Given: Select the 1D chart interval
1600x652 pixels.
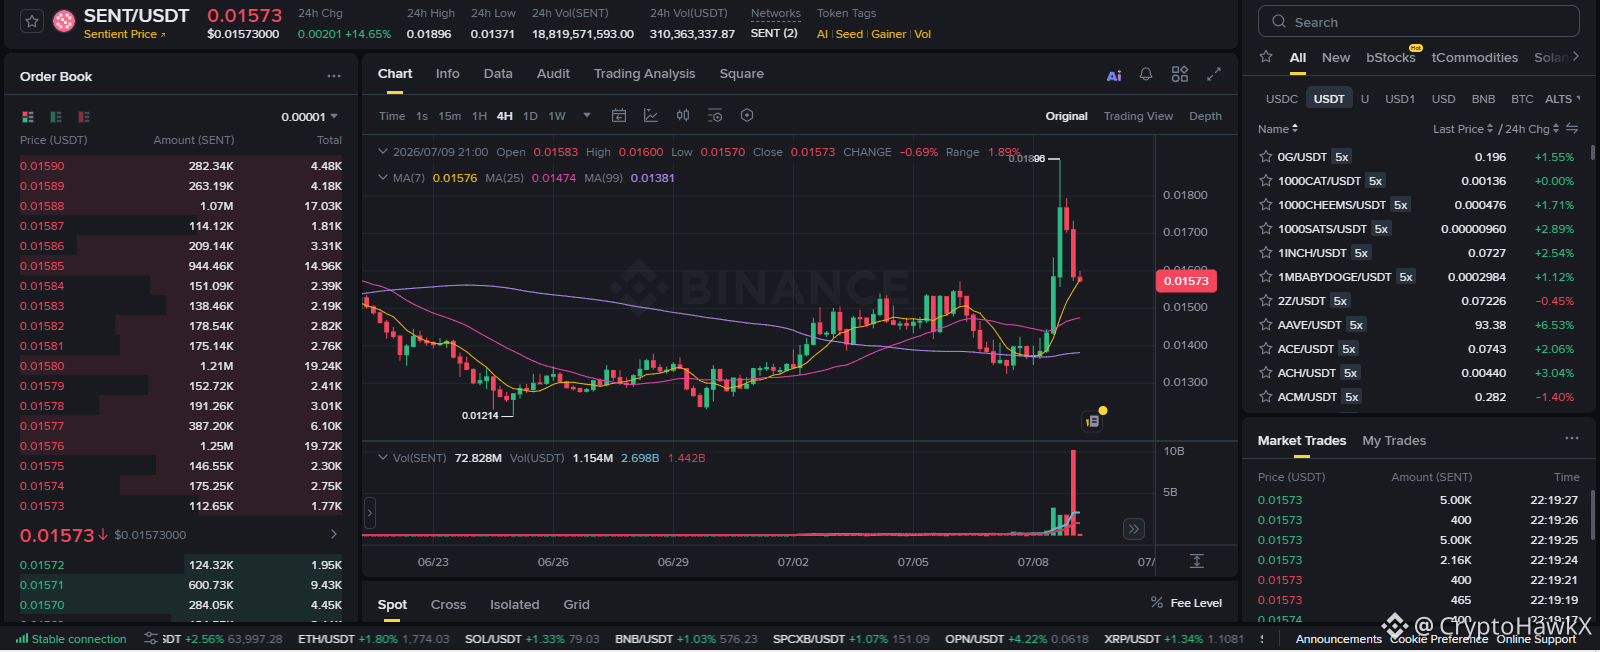Looking at the screenshot, I should (x=530, y=116).
